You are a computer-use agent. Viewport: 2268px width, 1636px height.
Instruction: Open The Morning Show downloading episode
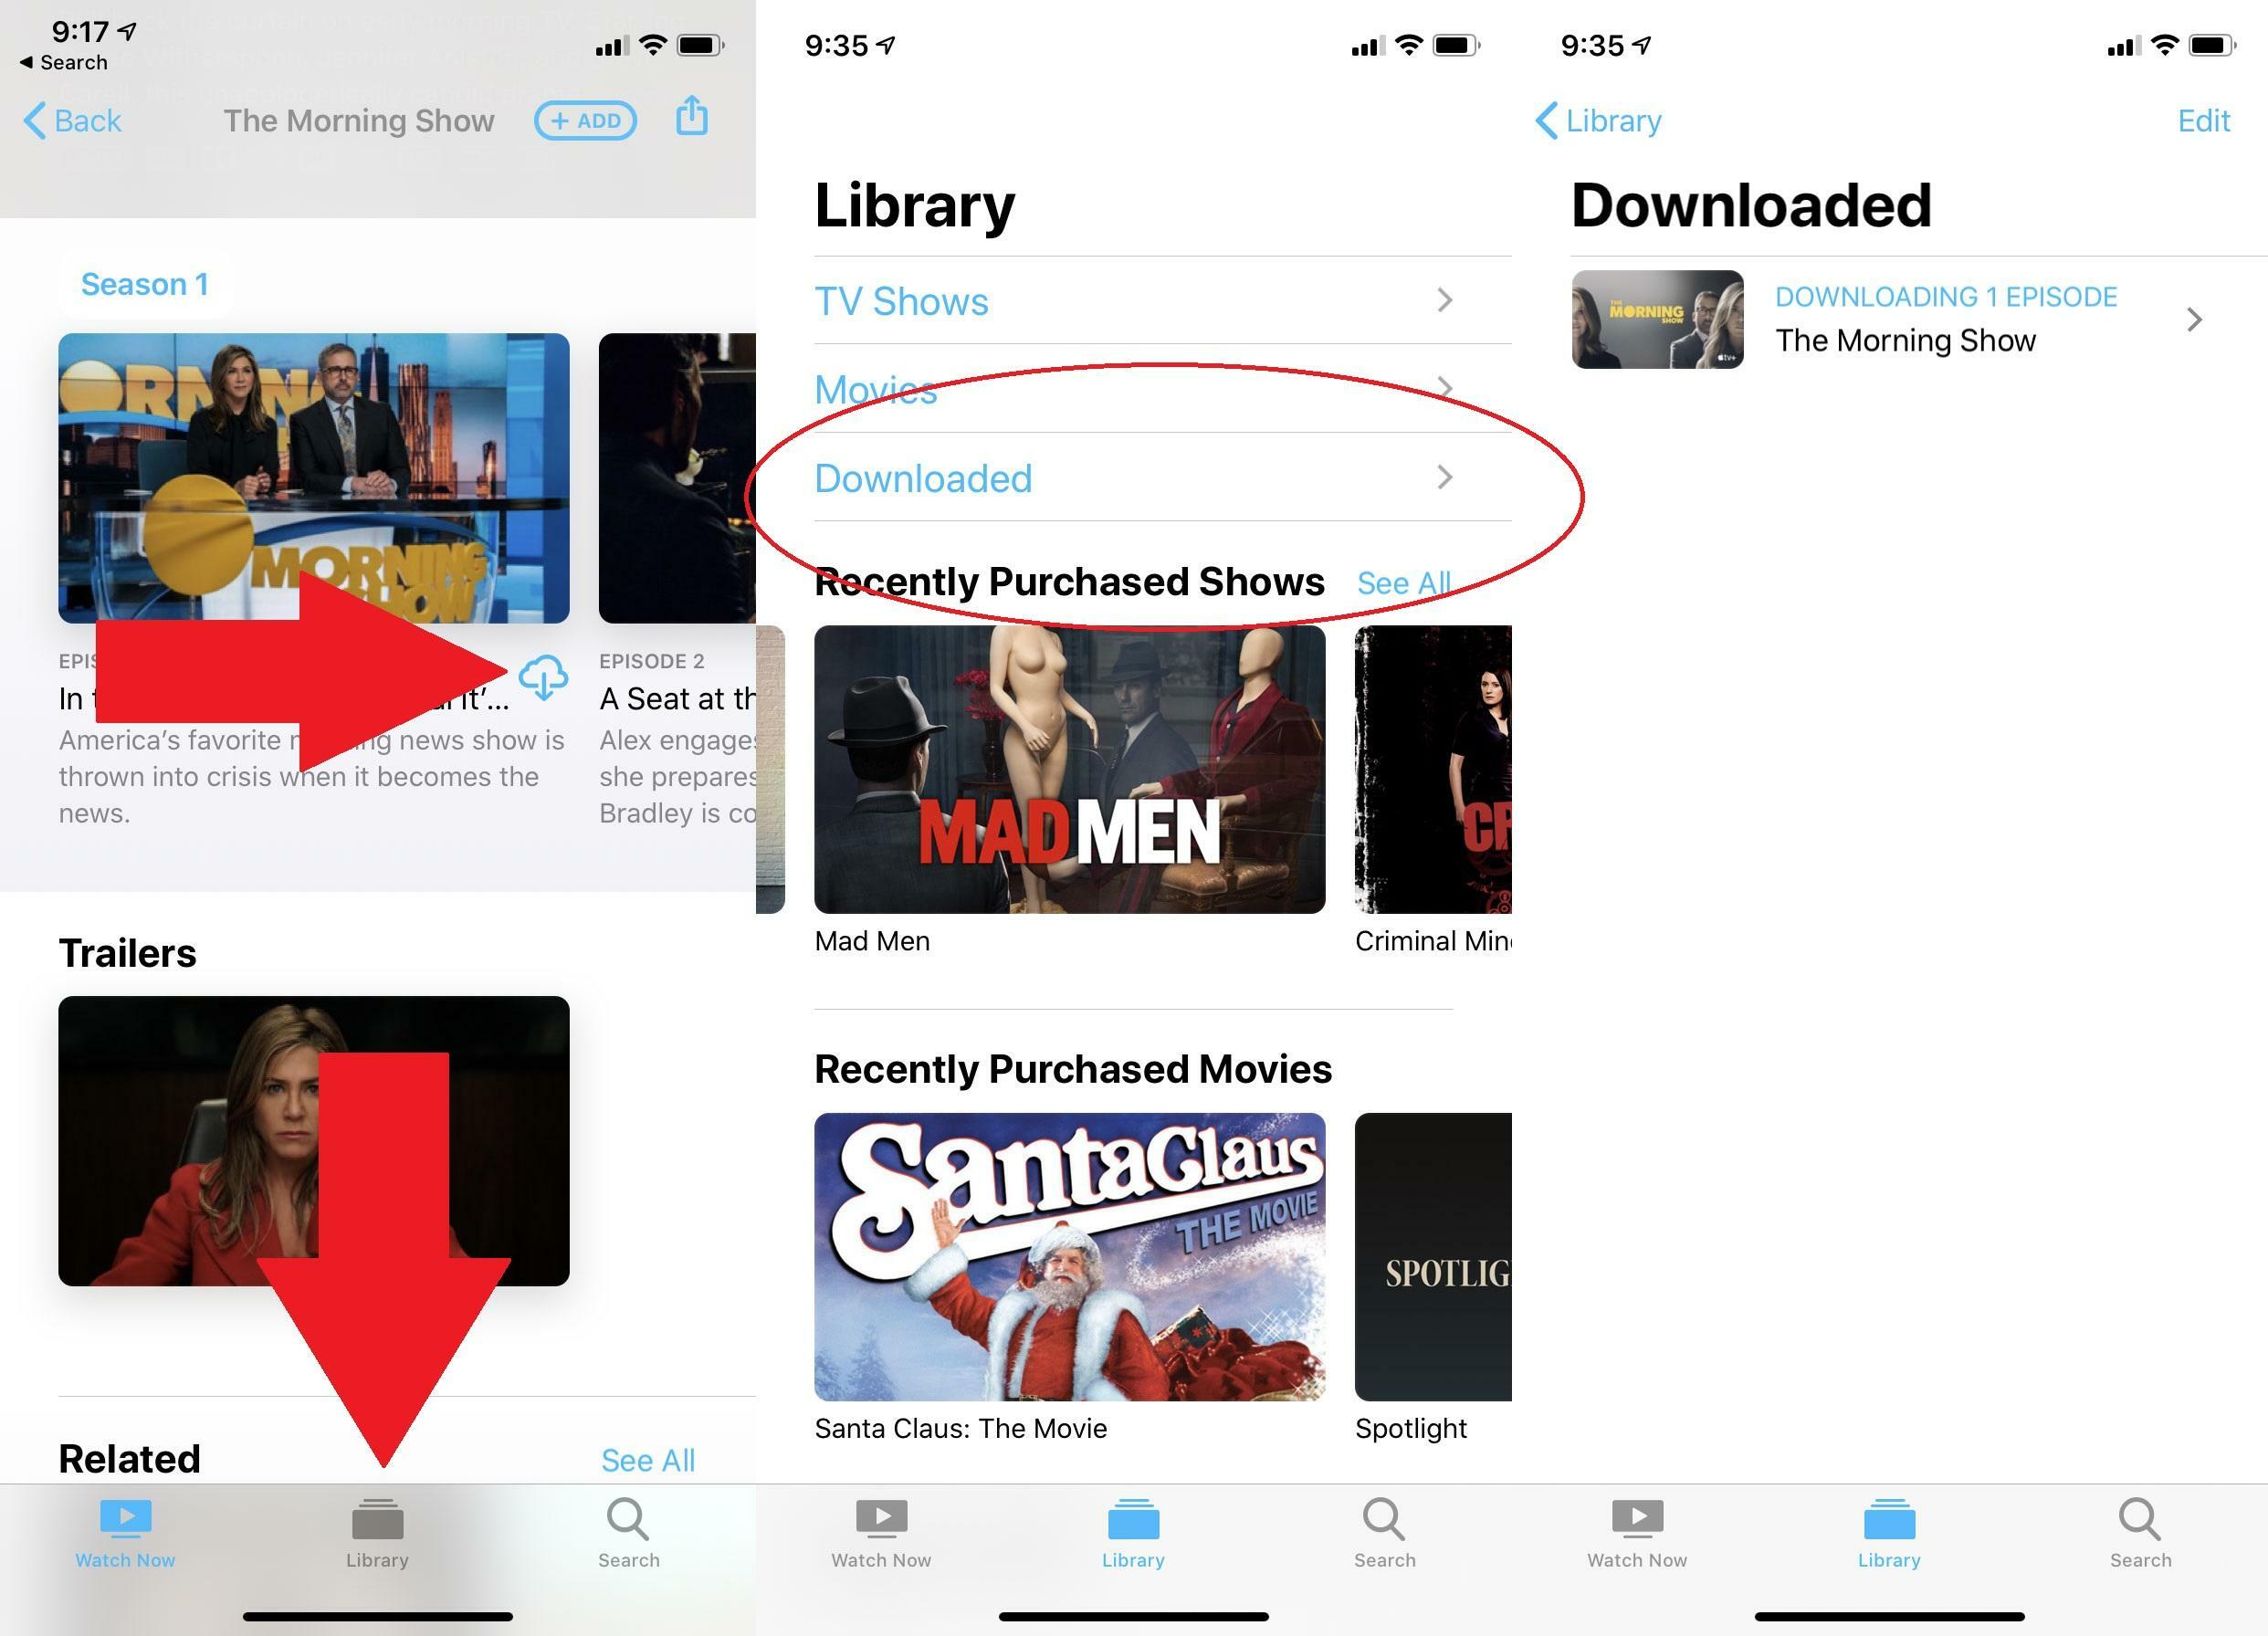tap(1893, 320)
